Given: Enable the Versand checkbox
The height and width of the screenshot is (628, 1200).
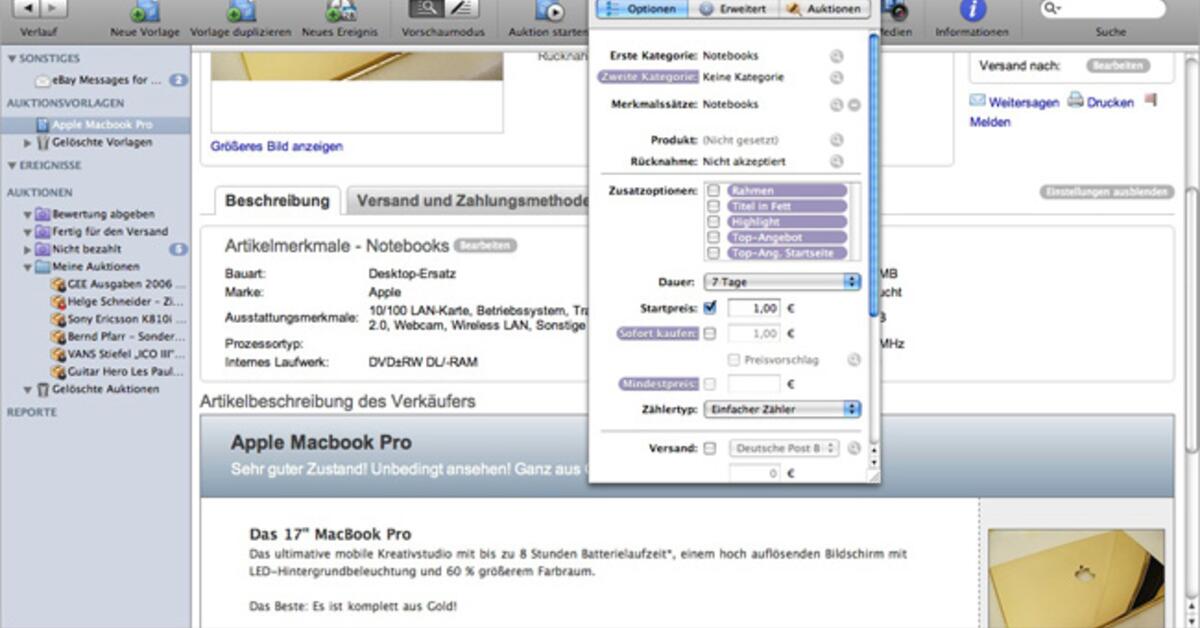Looking at the screenshot, I should [x=710, y=449].
